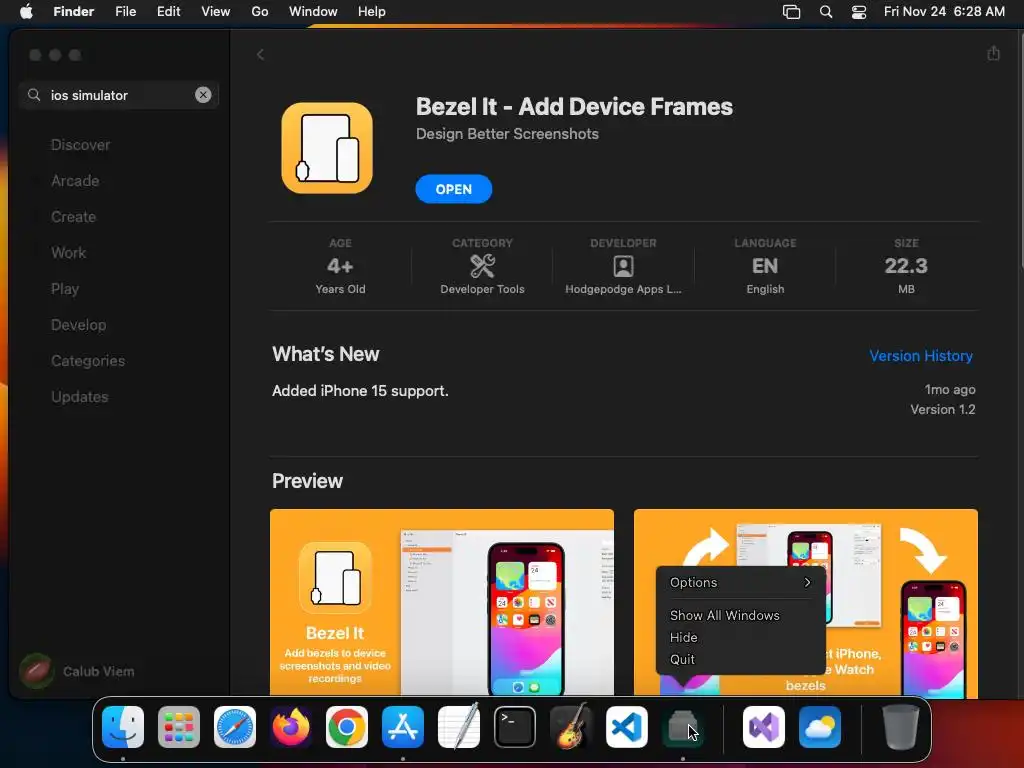This screenshot has height=768, width=1024.
Task: Go to Discover in the sidebar
Action: 80,145
